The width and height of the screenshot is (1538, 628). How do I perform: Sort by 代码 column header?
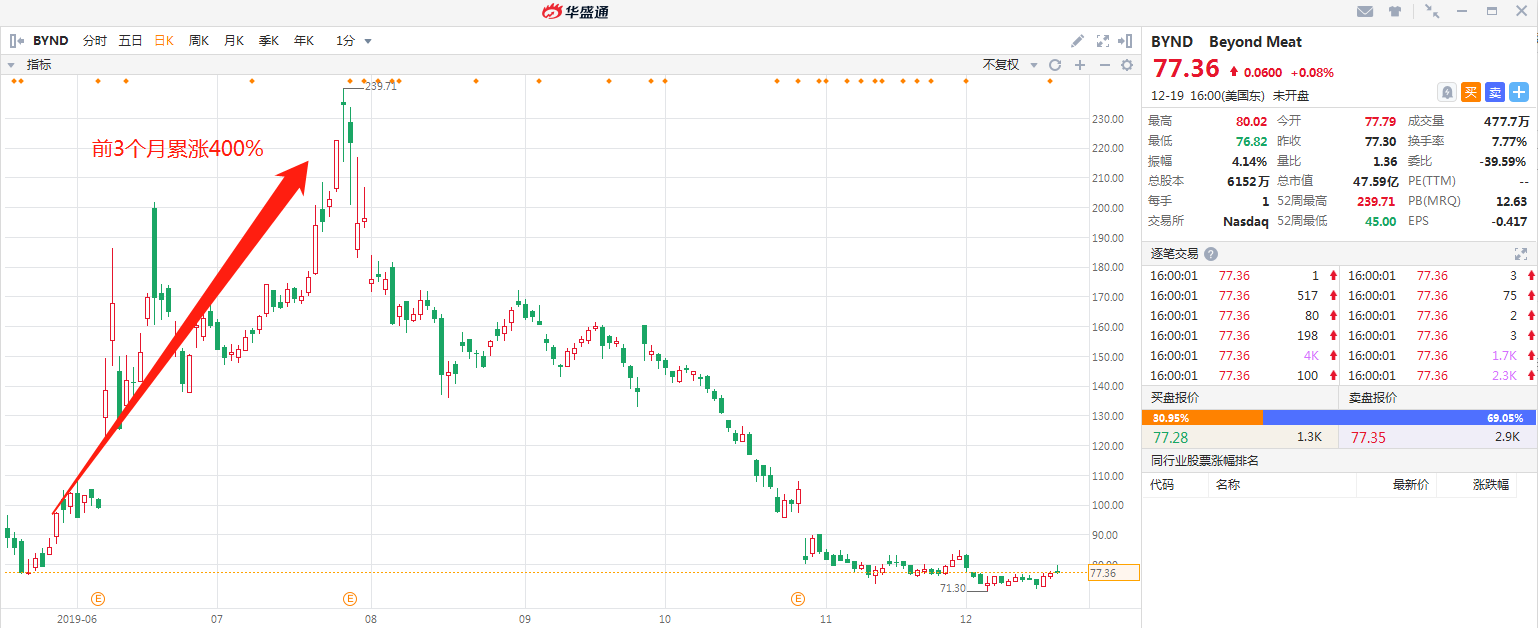(1162, 485)
